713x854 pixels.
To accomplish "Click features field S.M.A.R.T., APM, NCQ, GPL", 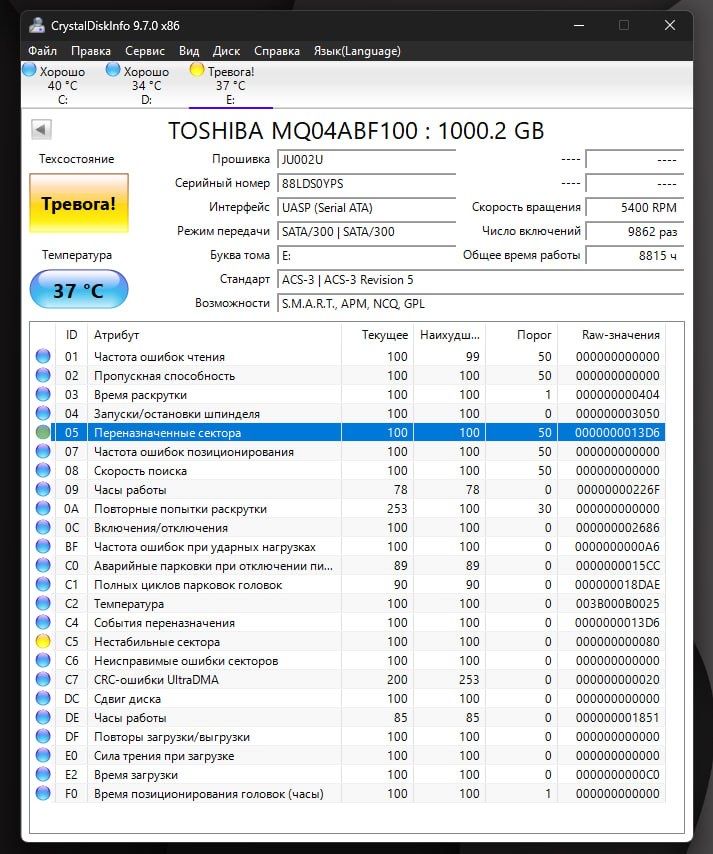I will tap(480, 303).
